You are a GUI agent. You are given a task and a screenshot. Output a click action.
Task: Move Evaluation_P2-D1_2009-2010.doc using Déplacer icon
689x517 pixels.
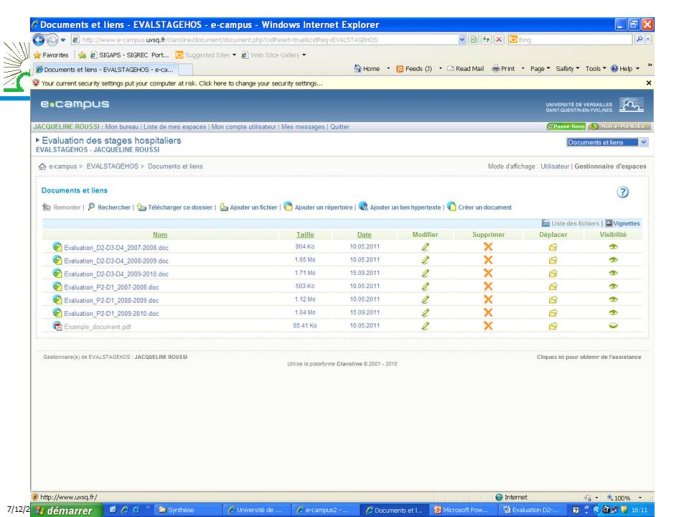pyautogui.click(x=553, y=313)
